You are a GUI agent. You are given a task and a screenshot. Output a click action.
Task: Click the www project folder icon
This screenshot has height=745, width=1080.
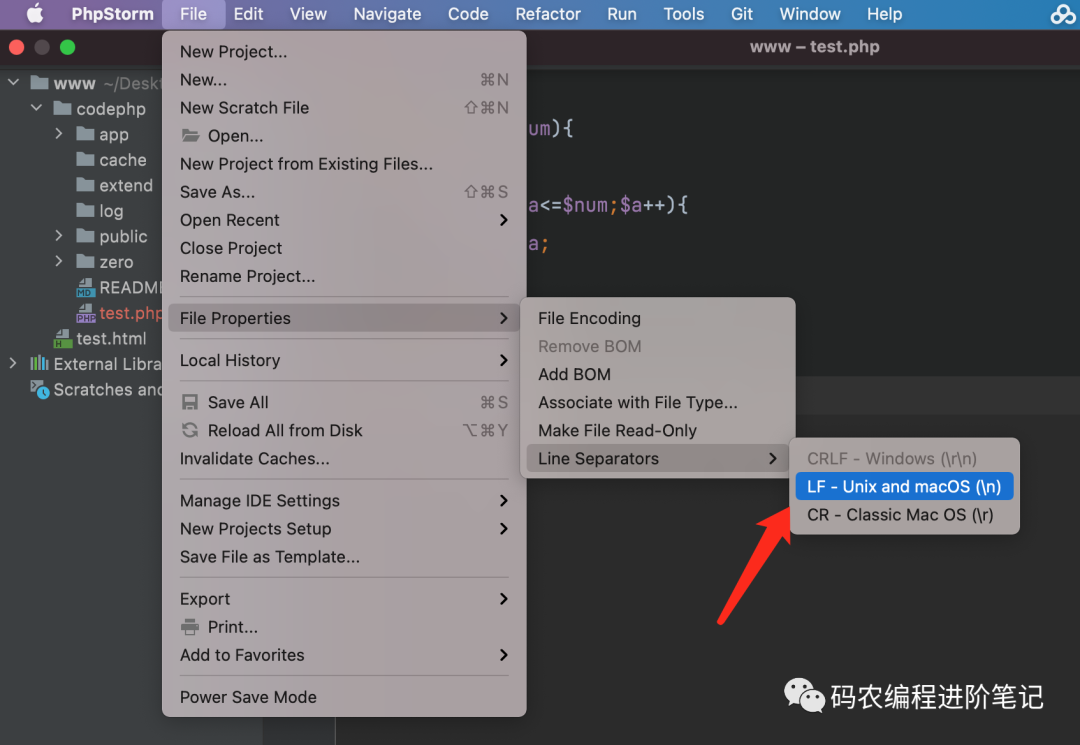coord(40,83)
